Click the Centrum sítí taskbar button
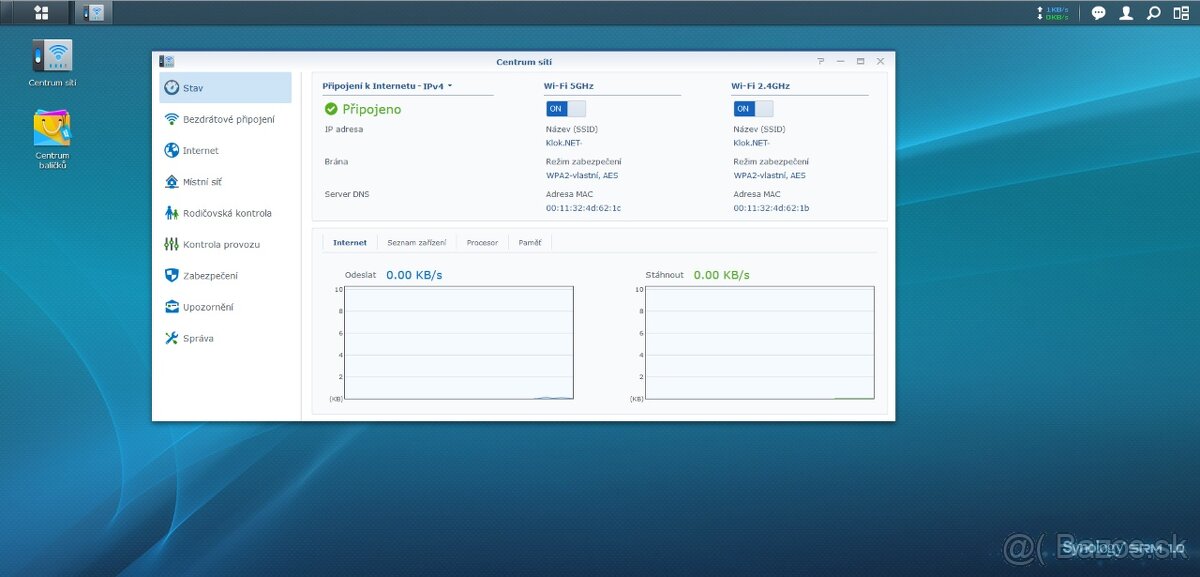 tap(96, 13)
